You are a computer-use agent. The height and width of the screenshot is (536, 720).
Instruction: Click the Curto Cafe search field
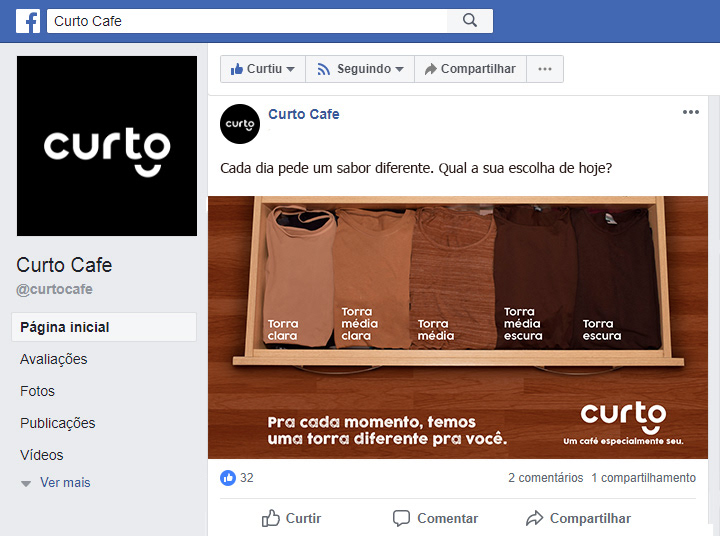click(247, 21)
